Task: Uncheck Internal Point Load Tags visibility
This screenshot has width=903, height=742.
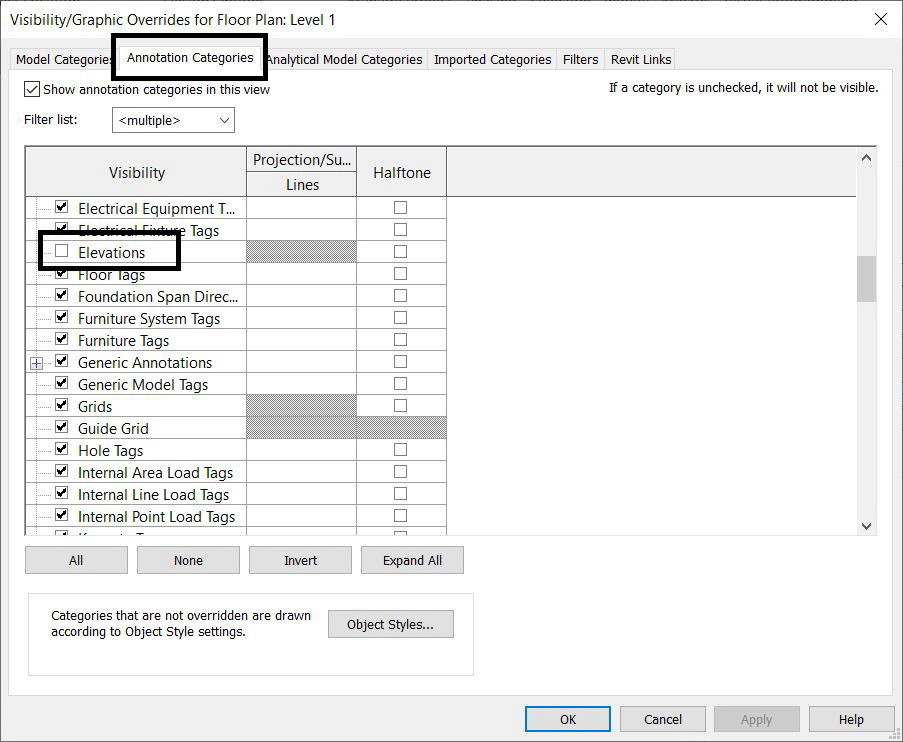Action: pos(62,515)
